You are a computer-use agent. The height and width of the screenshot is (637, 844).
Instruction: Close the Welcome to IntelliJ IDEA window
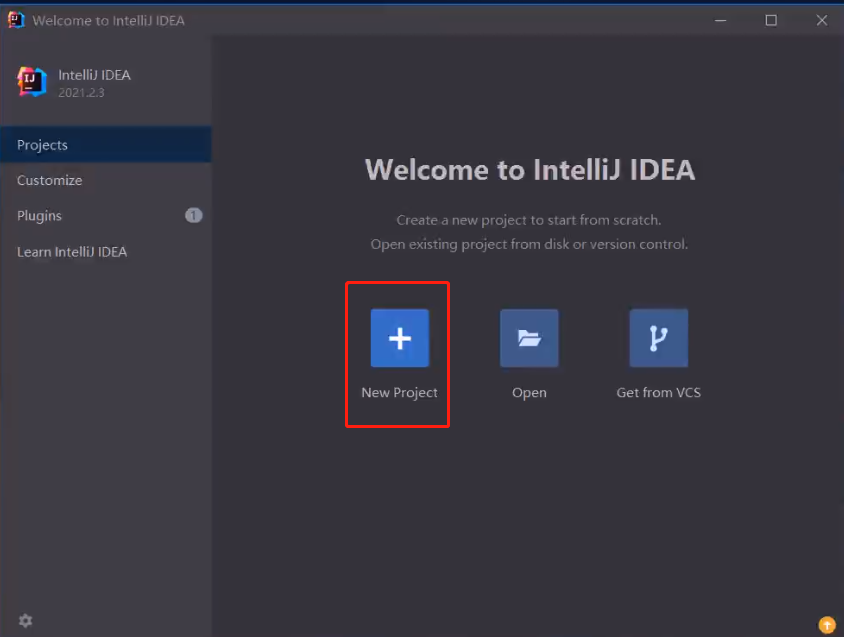tap(821, 20)
